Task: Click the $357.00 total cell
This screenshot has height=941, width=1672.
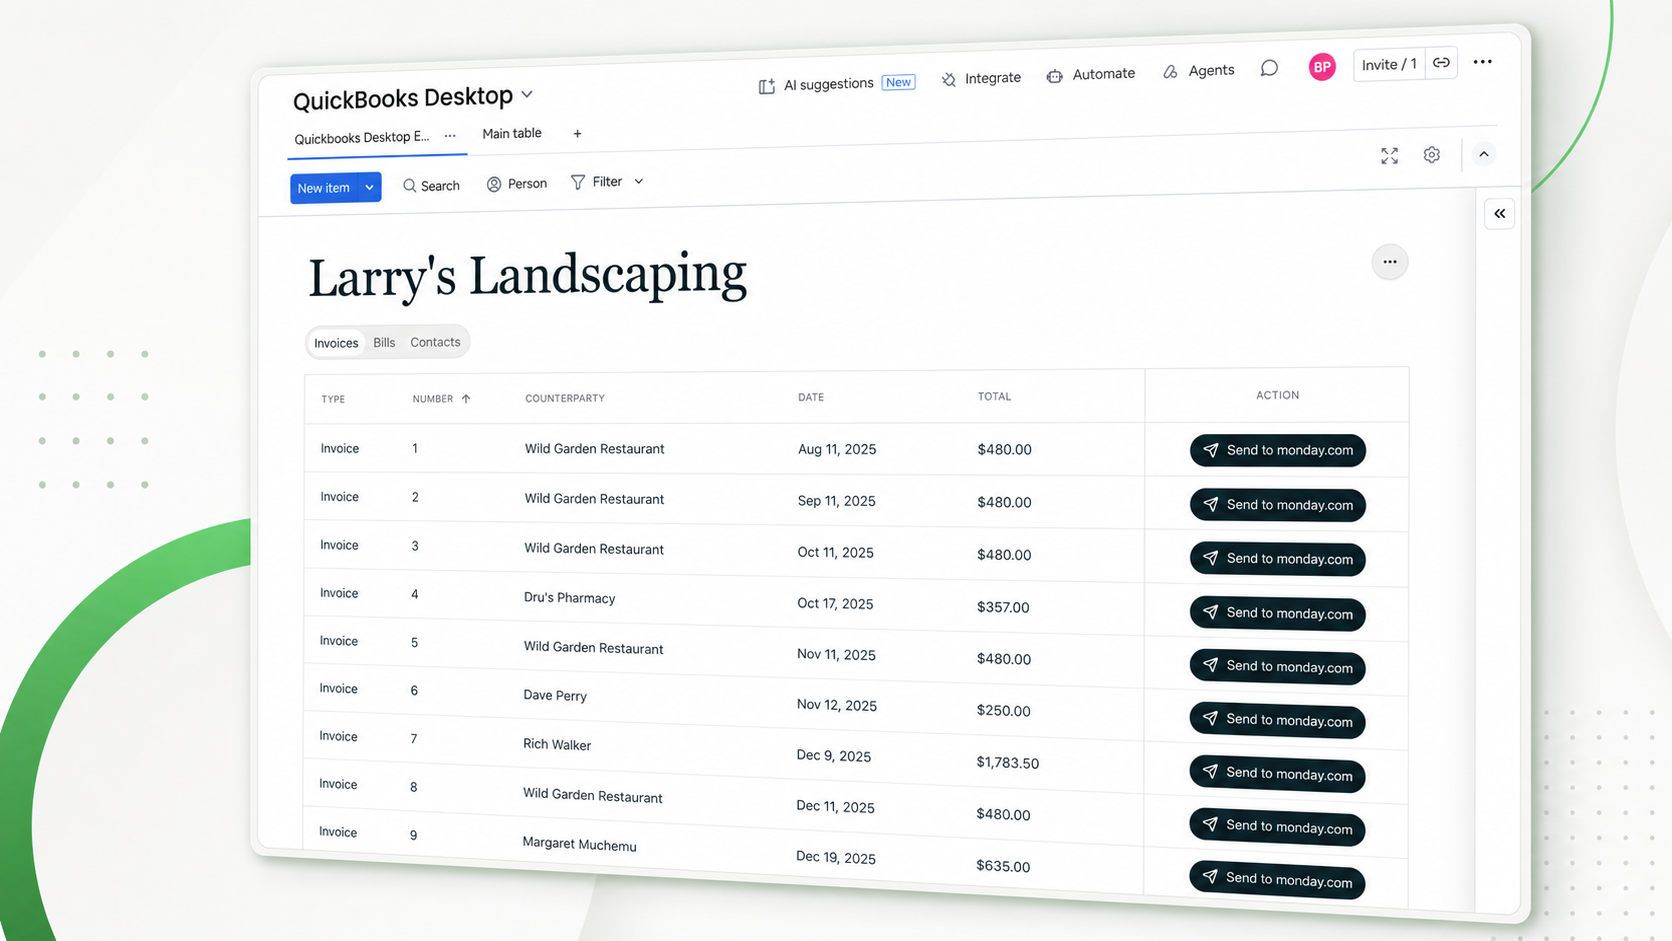Action: pos(1003,607)
